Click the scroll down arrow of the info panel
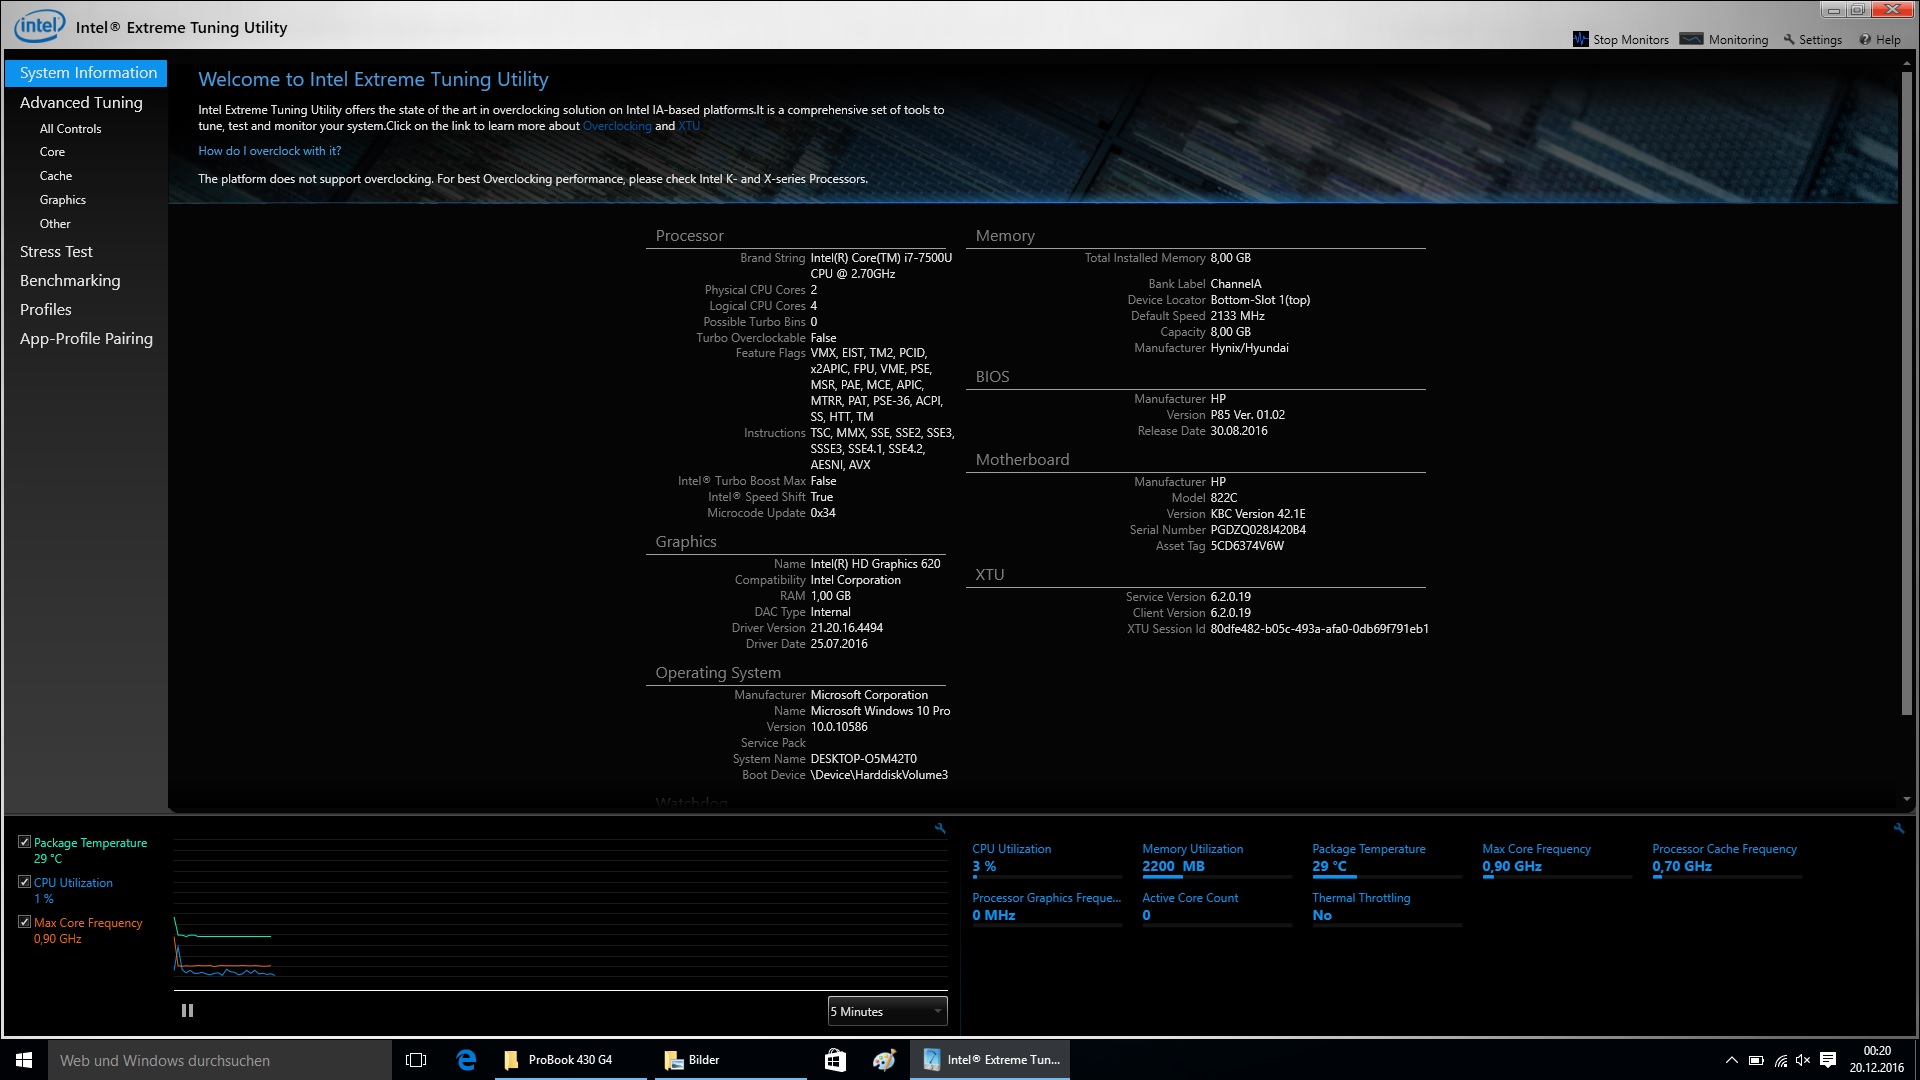This screenshot has height=1080, width=1920. [1907, 799]
